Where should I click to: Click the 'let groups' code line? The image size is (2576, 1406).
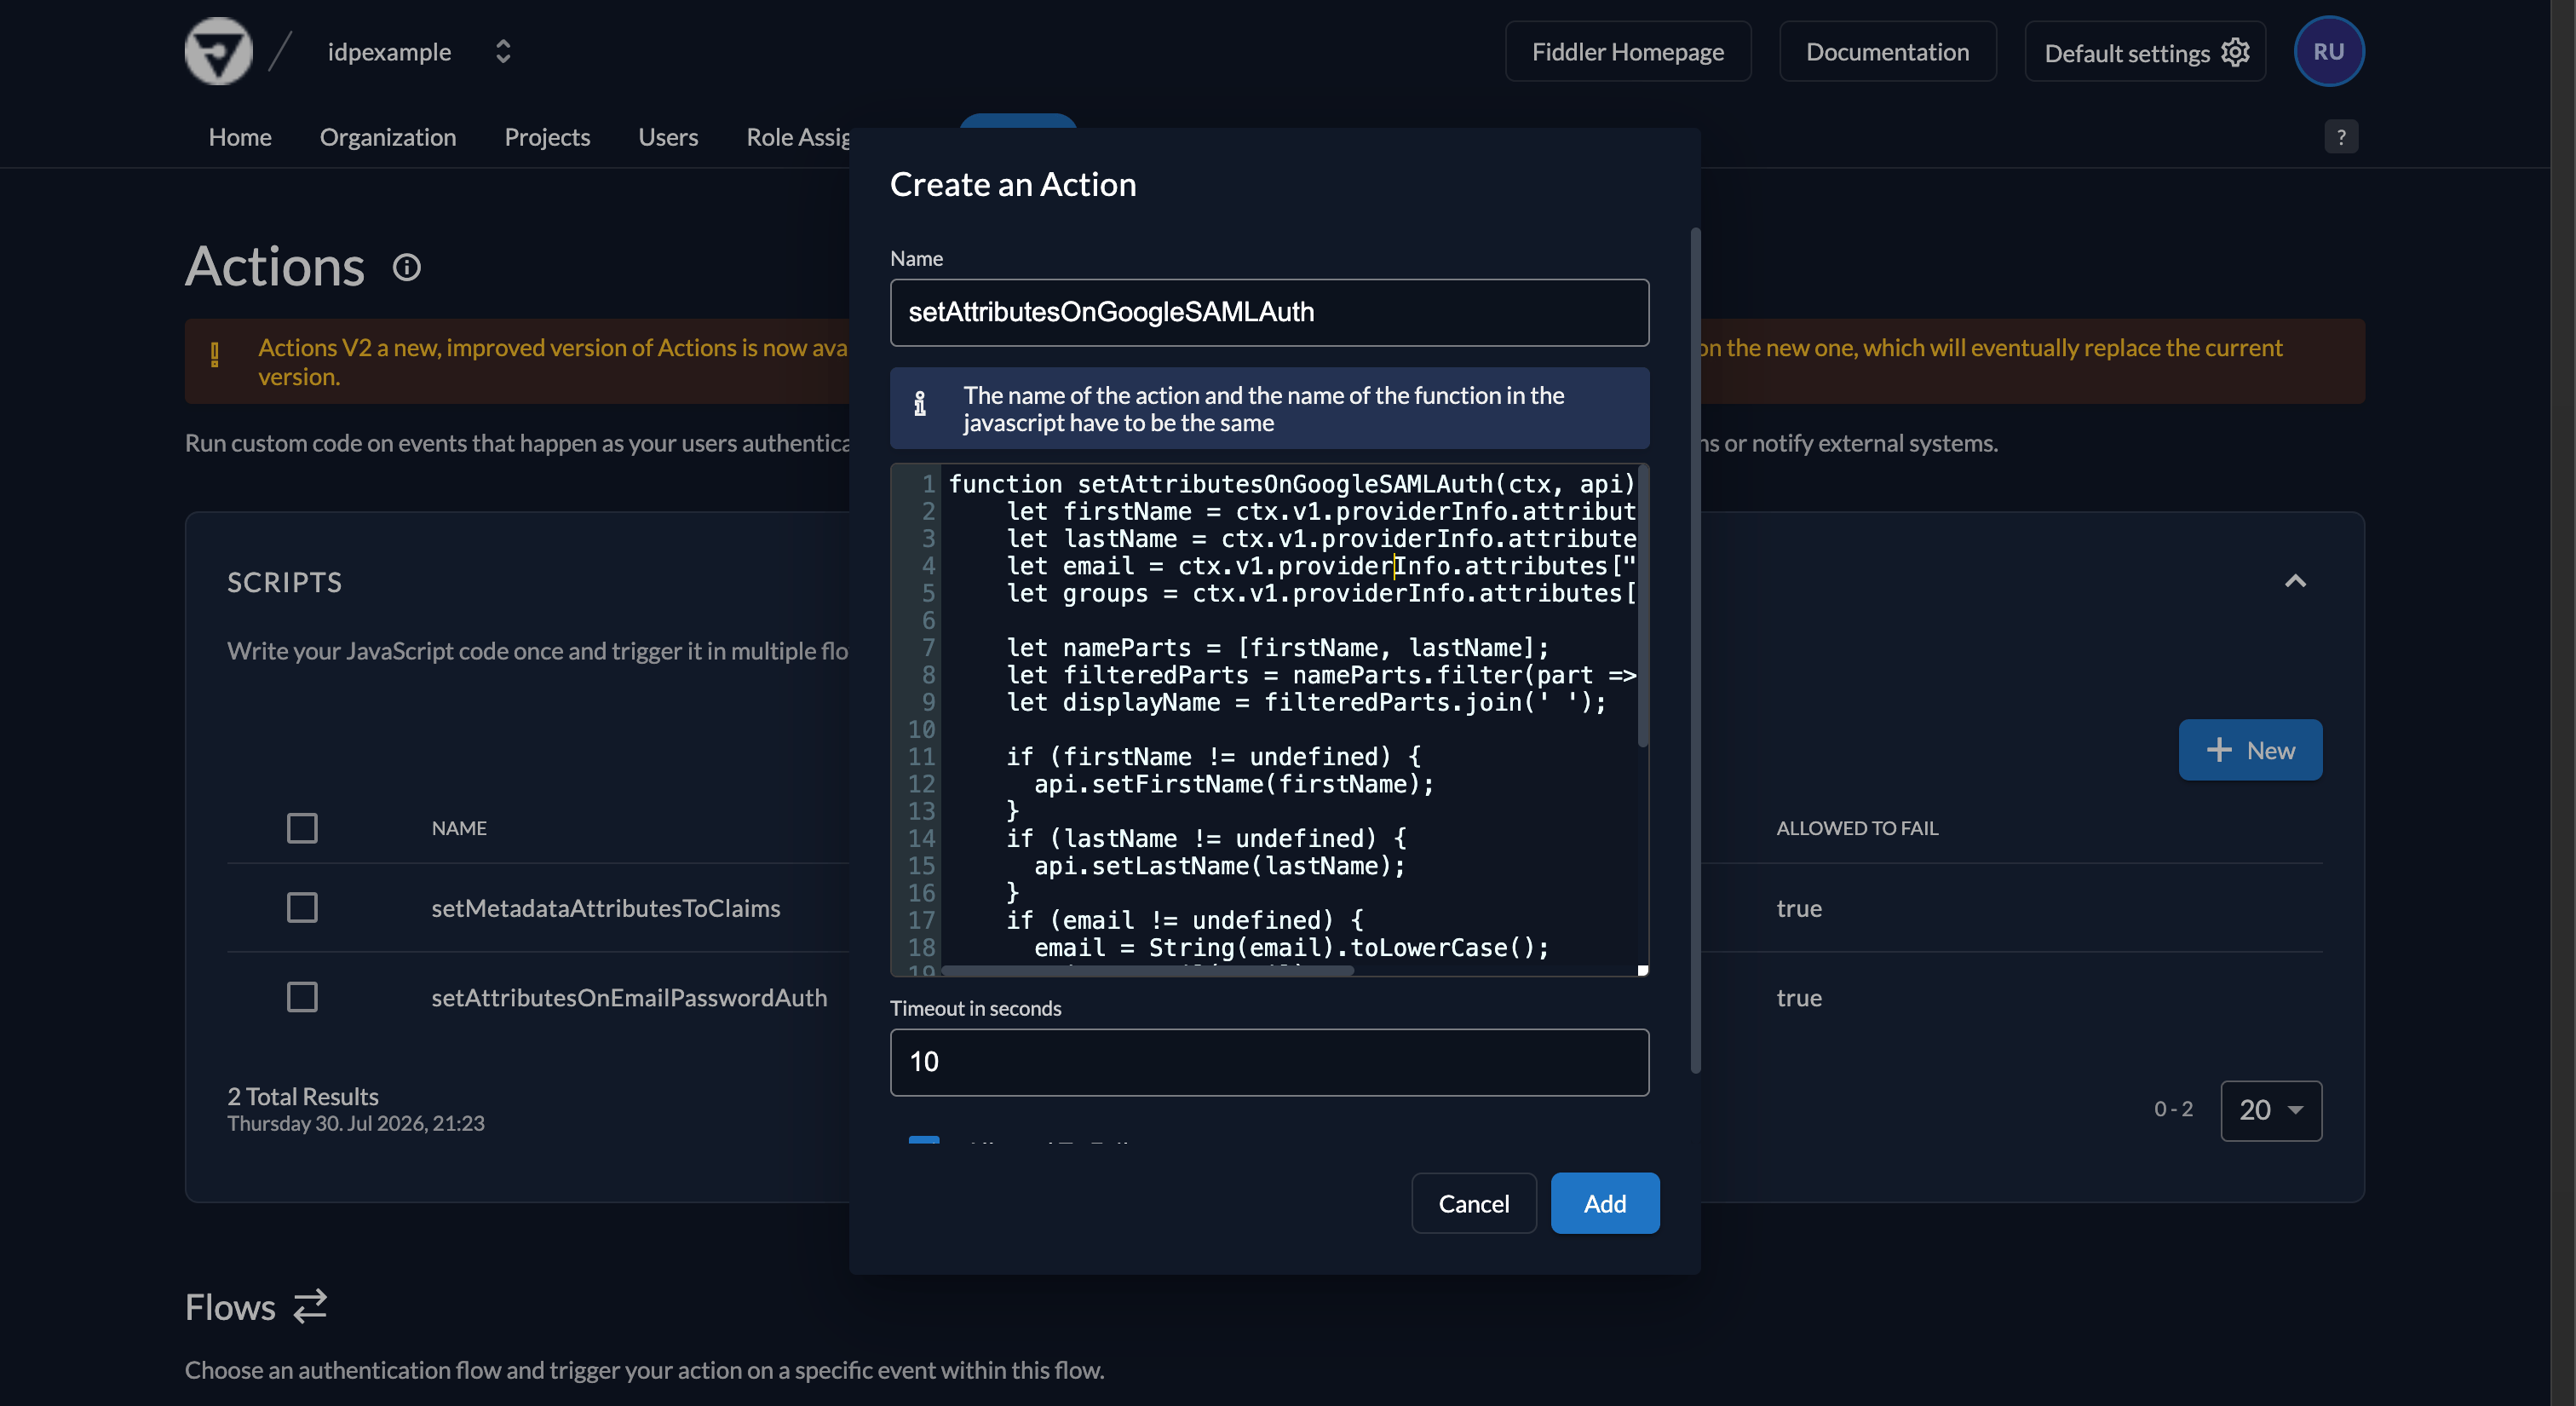1320,593
